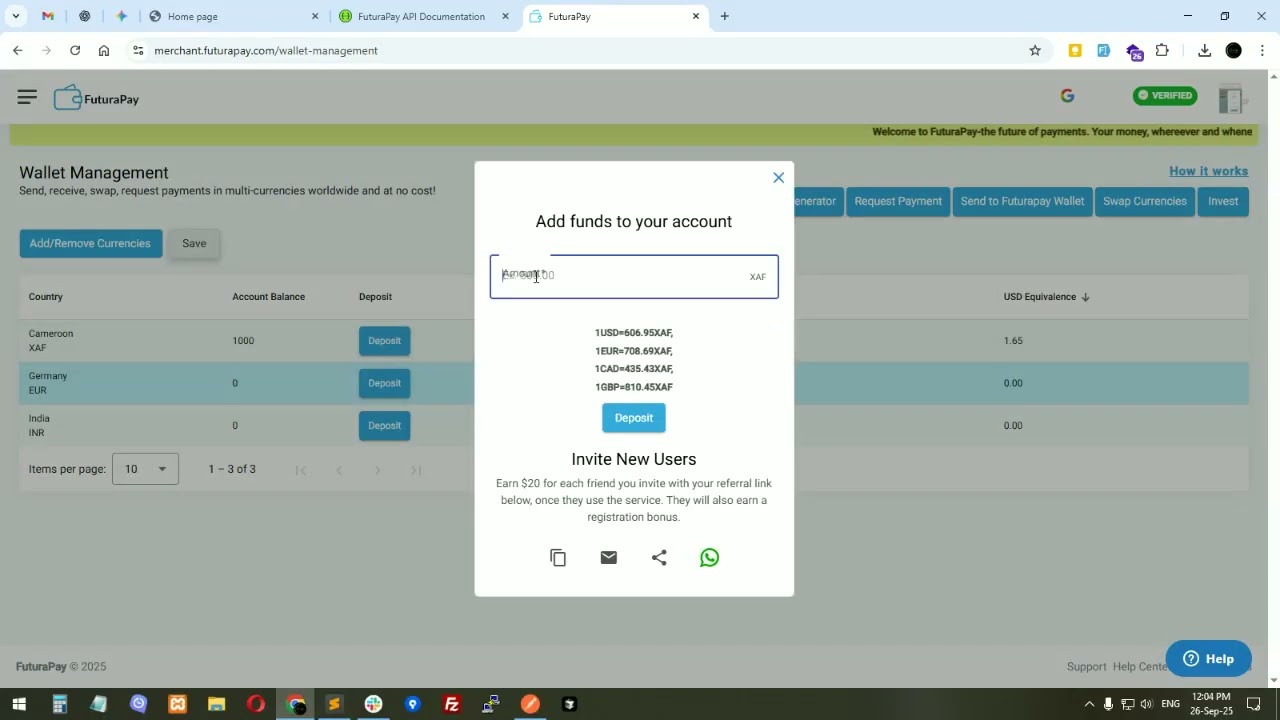1280x720 pixels.
Task: Bookmark this page with the star icon
Action: point(1035,50)
